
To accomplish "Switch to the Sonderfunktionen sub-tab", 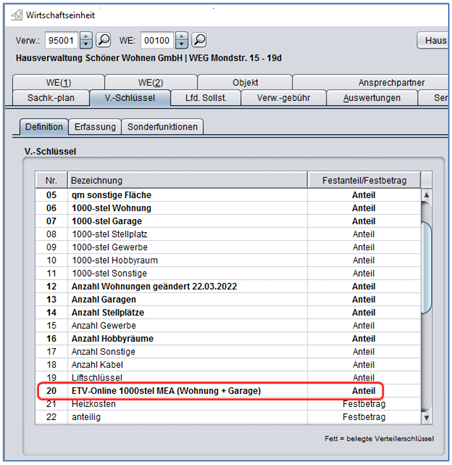I will point(162,127).
